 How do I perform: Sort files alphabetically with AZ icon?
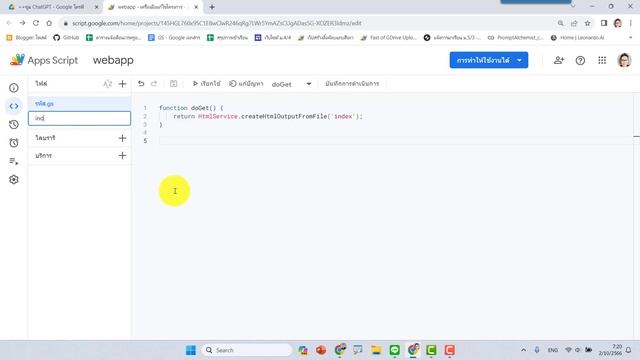[107, 84]
